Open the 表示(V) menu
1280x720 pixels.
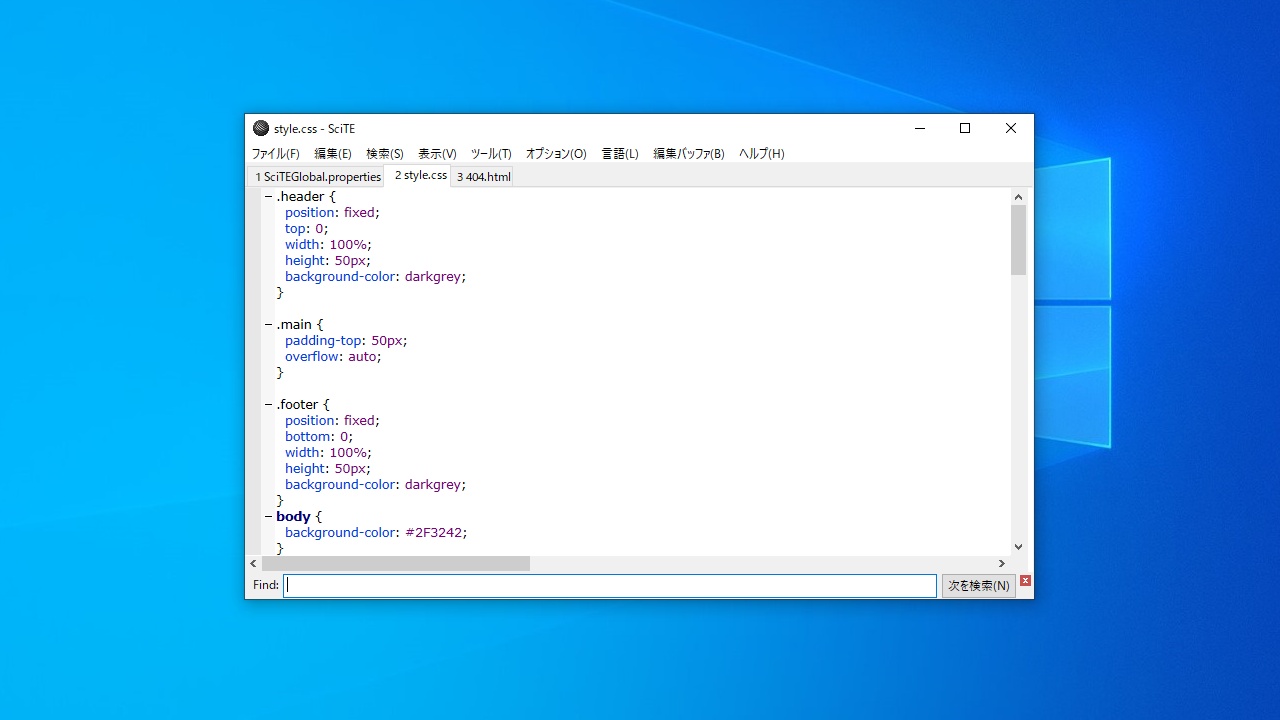437,154
